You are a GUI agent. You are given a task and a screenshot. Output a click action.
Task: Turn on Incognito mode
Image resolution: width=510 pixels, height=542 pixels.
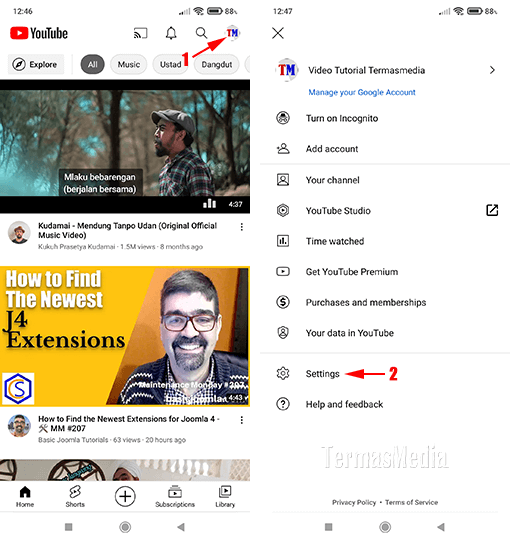(342, 118)
